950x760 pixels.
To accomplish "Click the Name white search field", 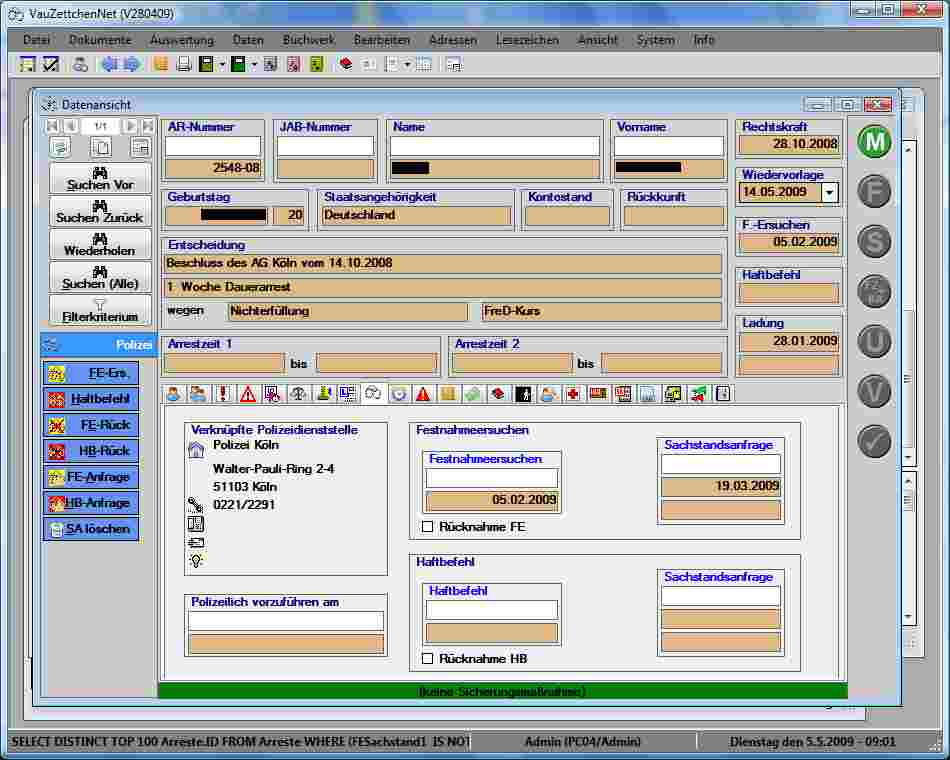I will 494,146.
